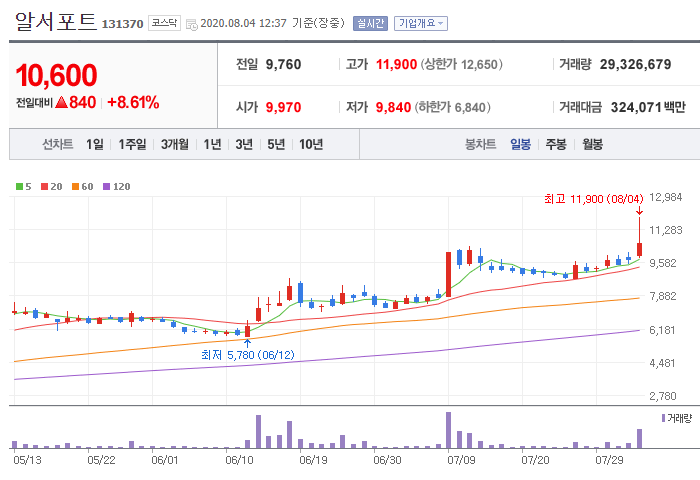The height and width of the screenshot is (480, 700).
Task: Click the 07/29 date axis label
Action: 609,460
